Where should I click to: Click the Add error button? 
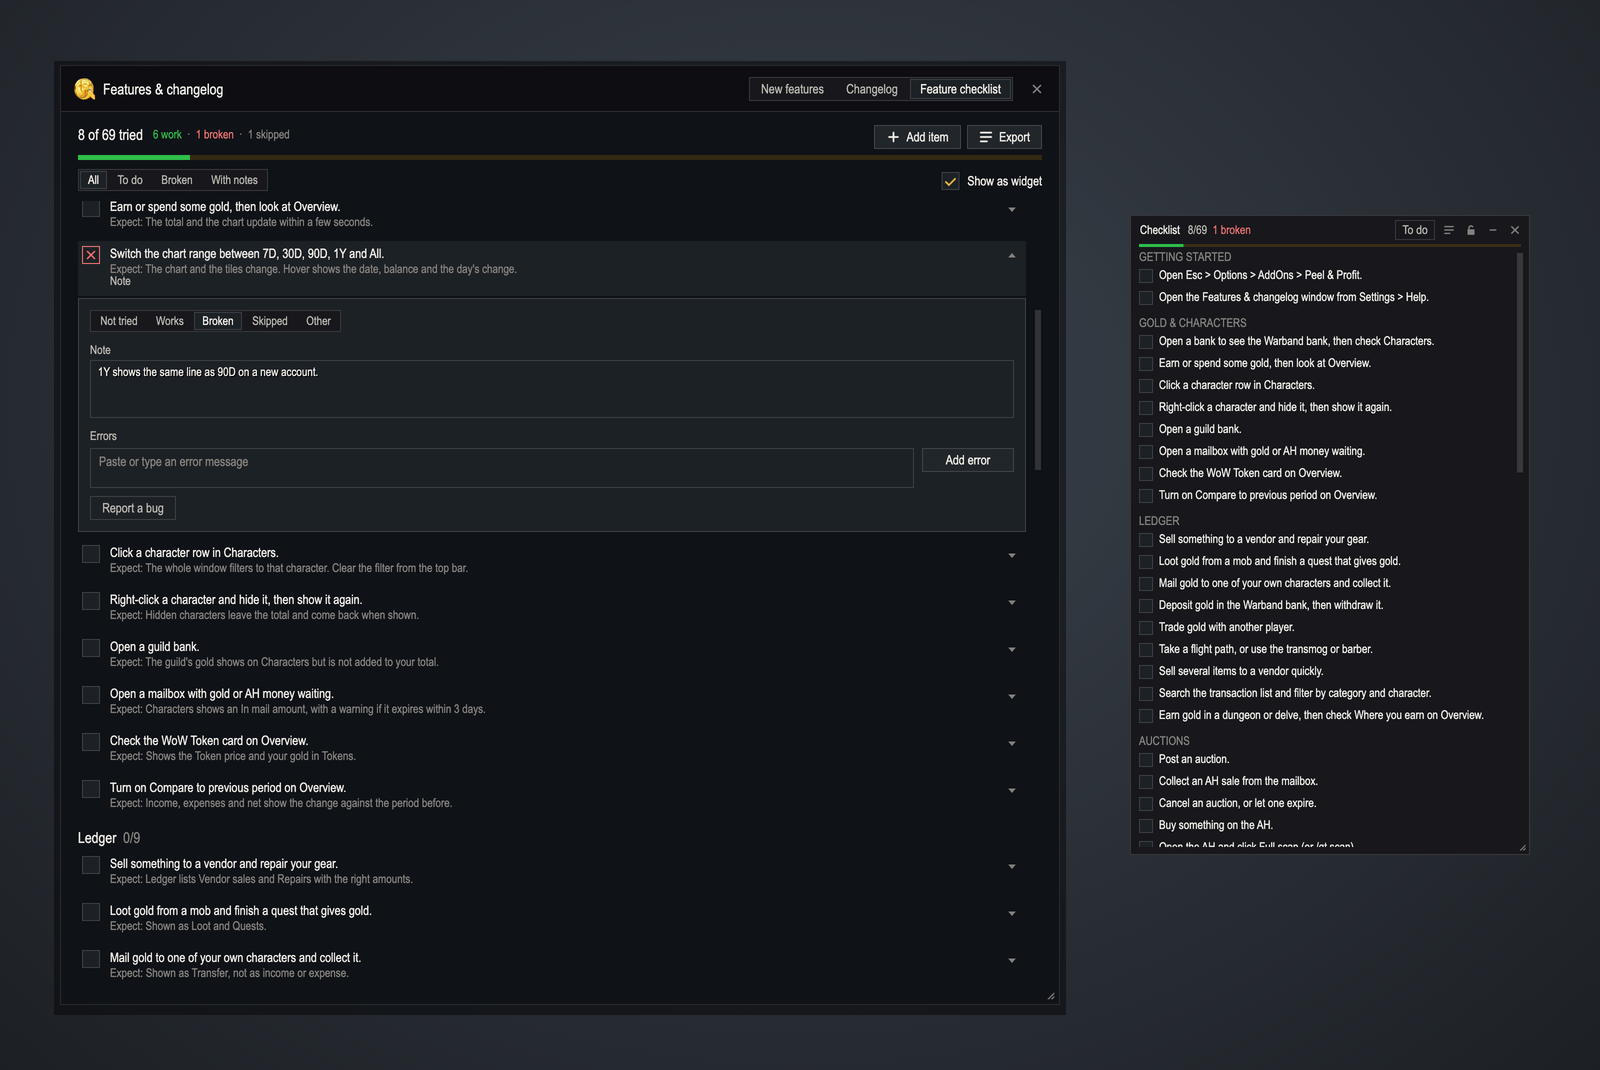(x=967, y=460)
